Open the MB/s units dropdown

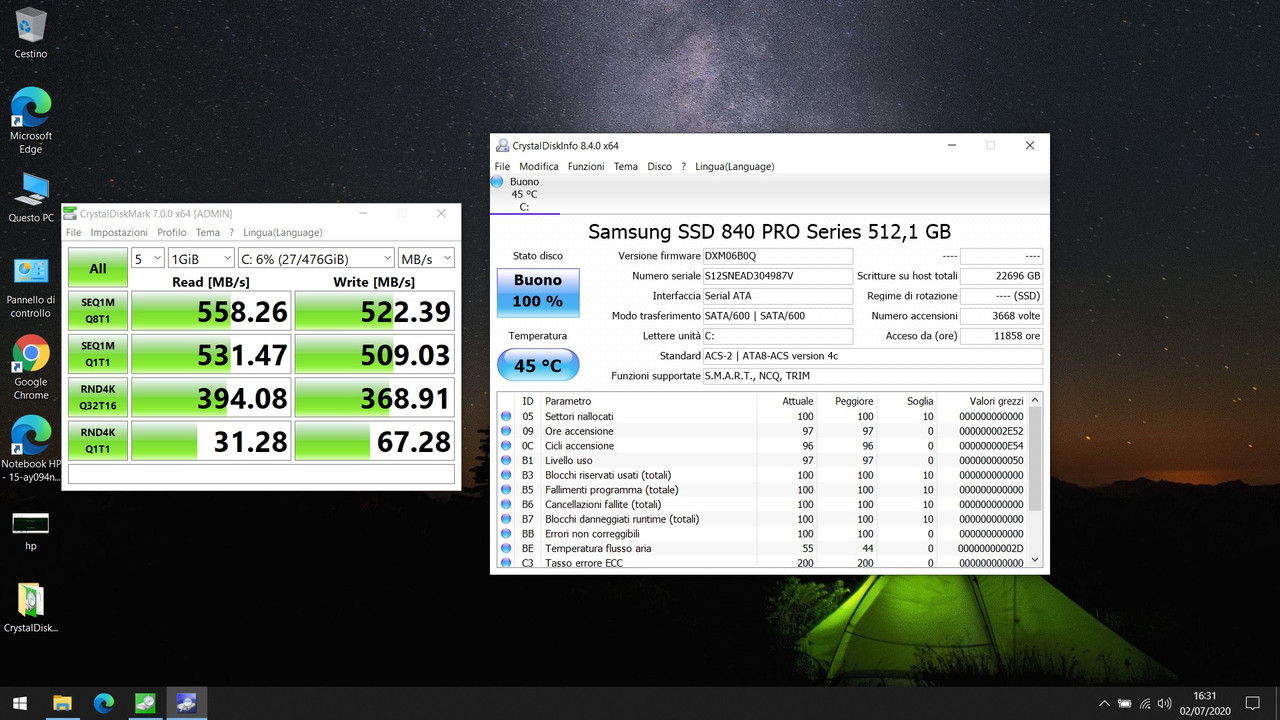click(426, 258)
